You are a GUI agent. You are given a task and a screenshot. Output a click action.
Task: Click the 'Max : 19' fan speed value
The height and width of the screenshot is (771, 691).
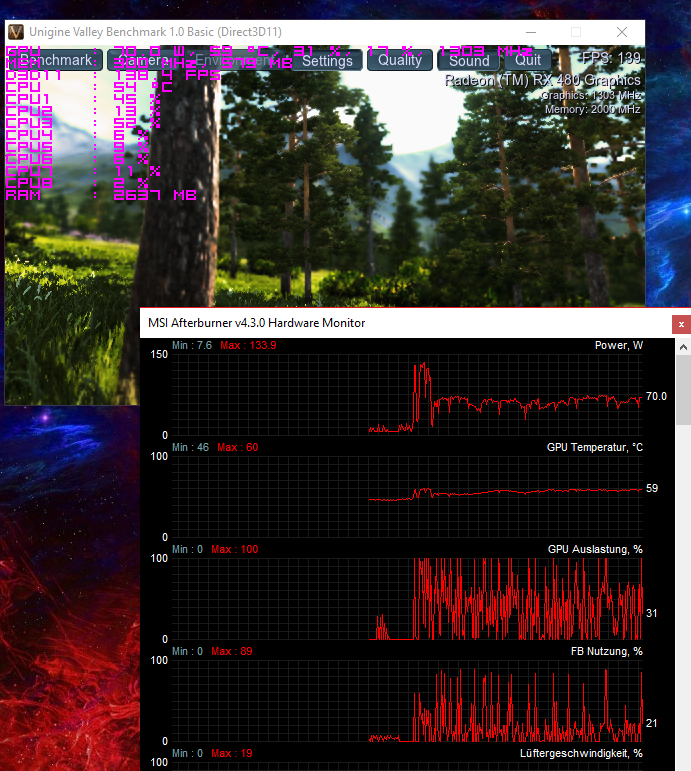click(x=232, y=753)
